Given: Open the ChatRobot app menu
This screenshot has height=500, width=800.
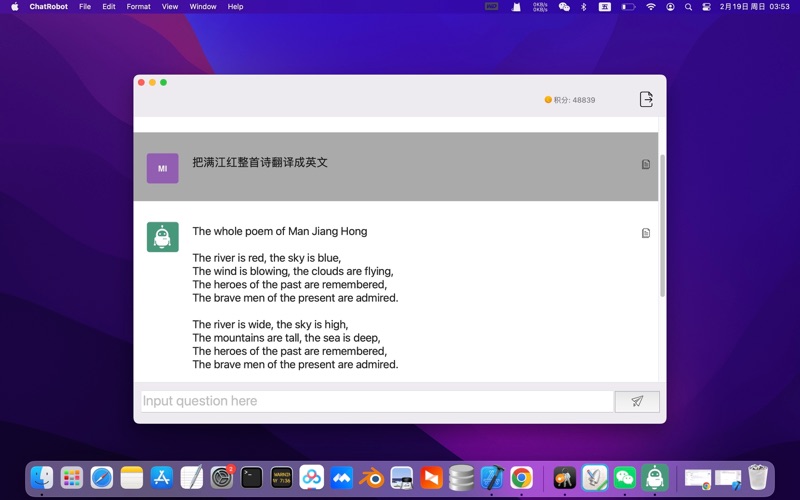Looking at the screenshot, I should click(x=48, y=7).
